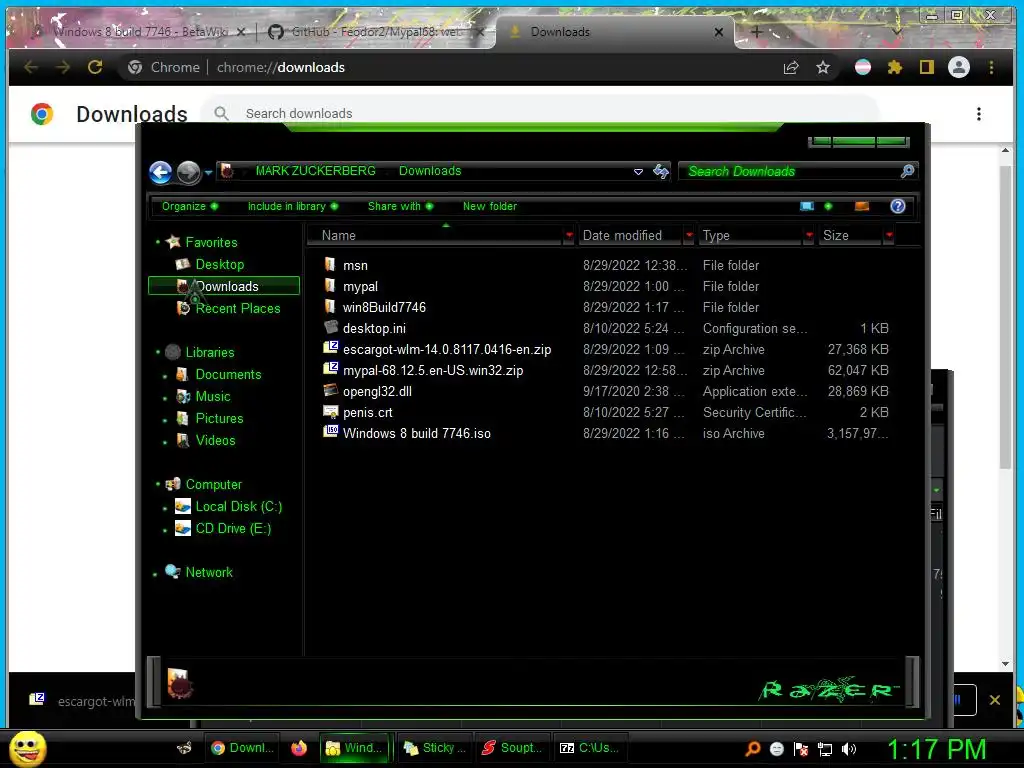Select the opengl32.dll file icon
1024x768 pixels.
330,391
